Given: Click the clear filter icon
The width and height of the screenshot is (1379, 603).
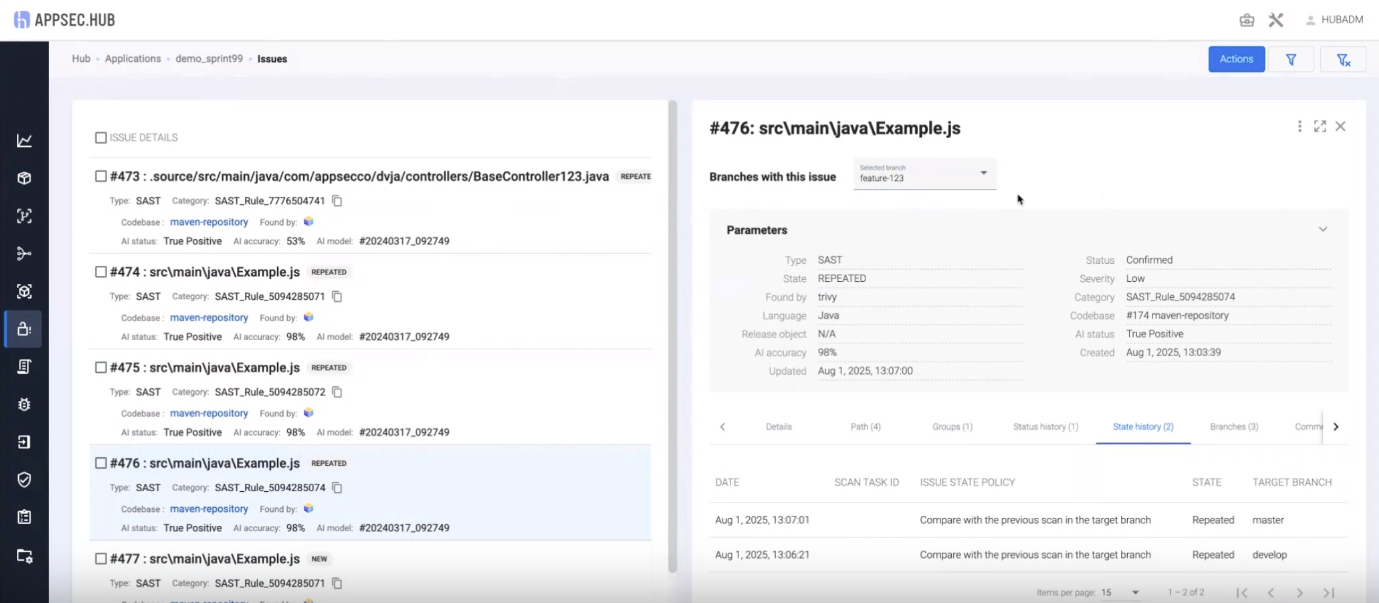Looking at the screenshot, I should [1343, 59].
